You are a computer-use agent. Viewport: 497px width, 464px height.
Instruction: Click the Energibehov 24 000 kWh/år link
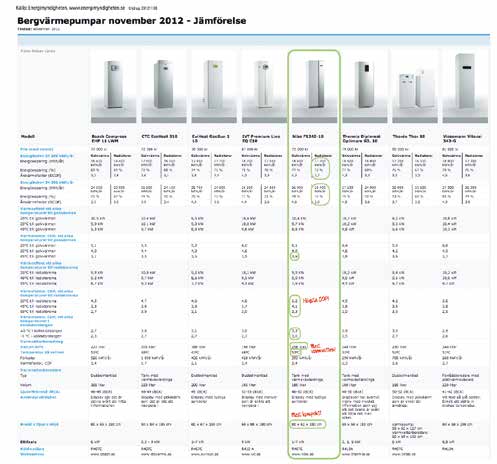click(x=47, y=182)
